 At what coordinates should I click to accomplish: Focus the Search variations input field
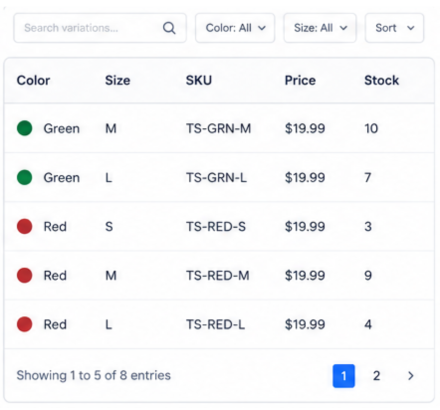click(100, 28)
